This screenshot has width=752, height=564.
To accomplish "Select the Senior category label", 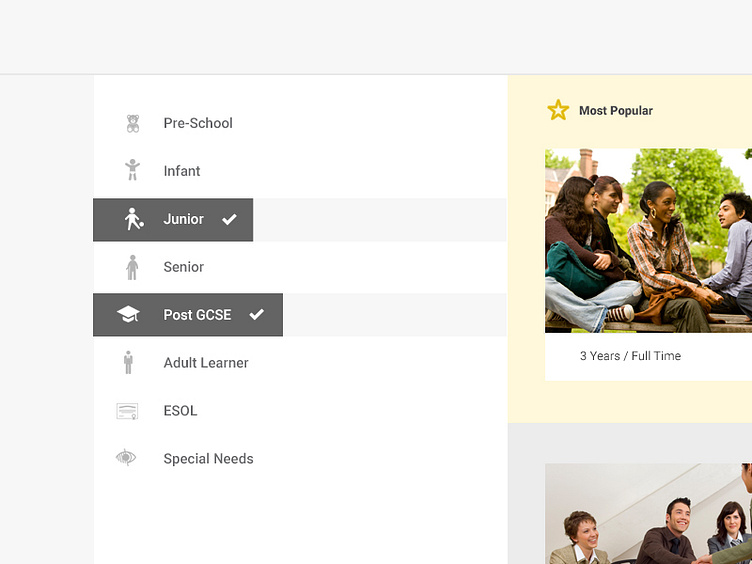I will (x=183, y=267).
